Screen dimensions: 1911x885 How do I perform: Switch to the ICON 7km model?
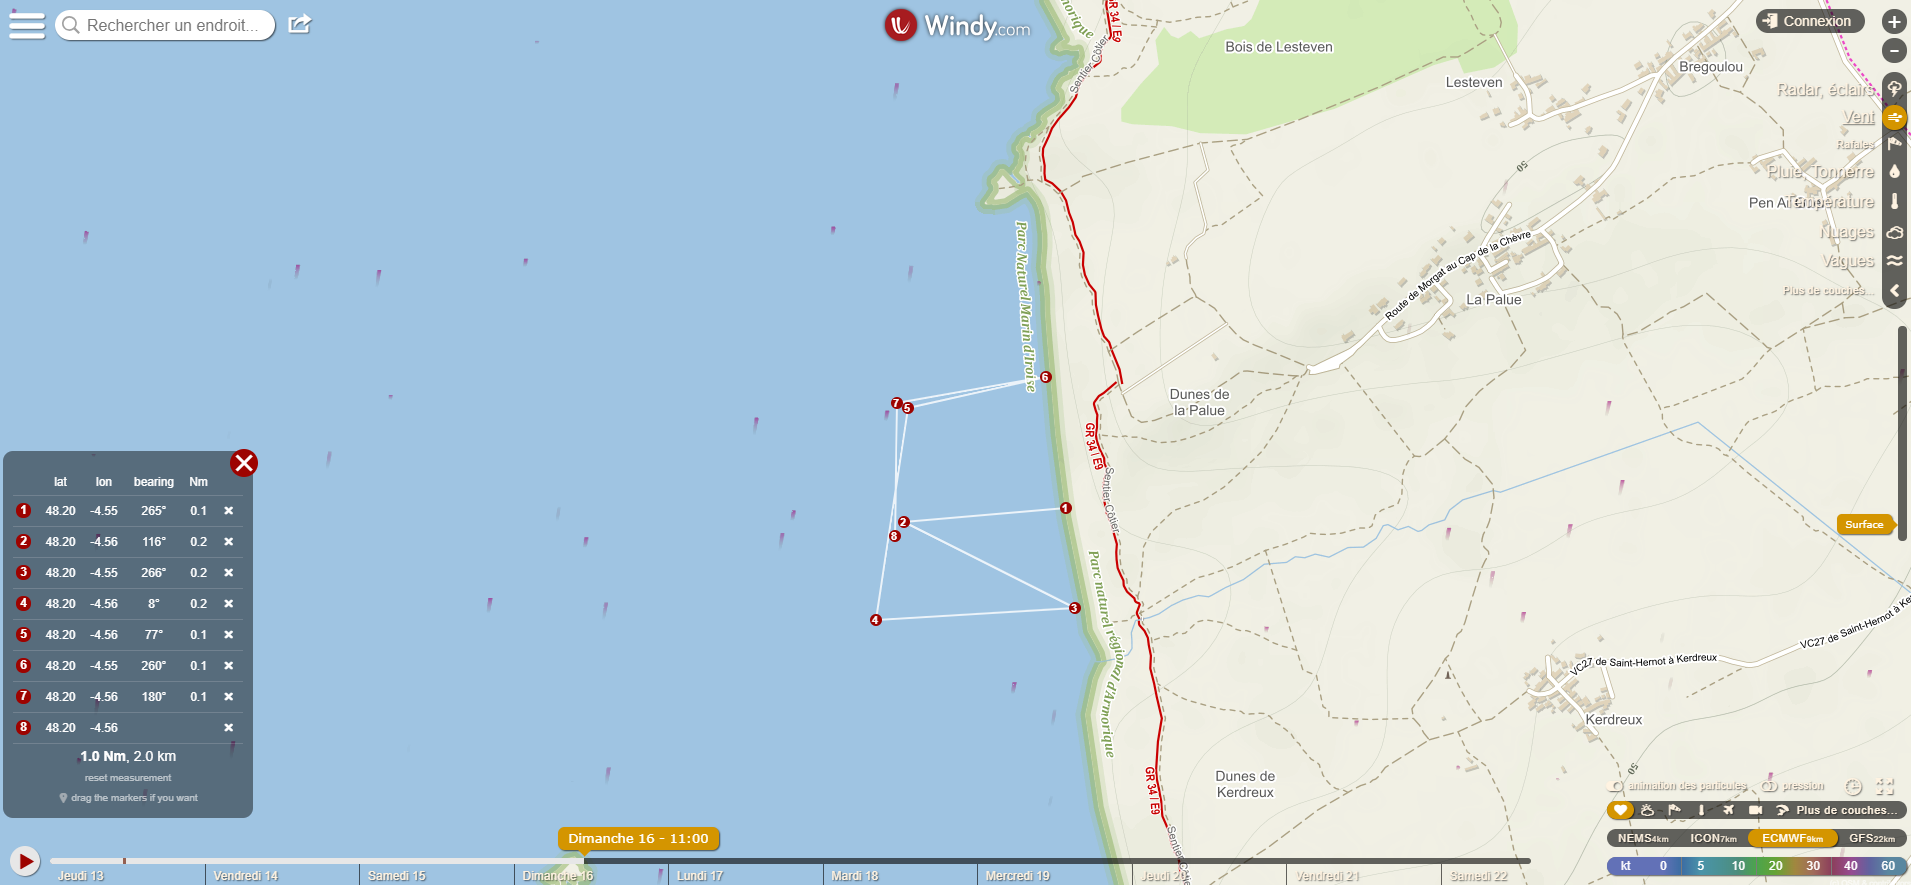coord(1713,838)
